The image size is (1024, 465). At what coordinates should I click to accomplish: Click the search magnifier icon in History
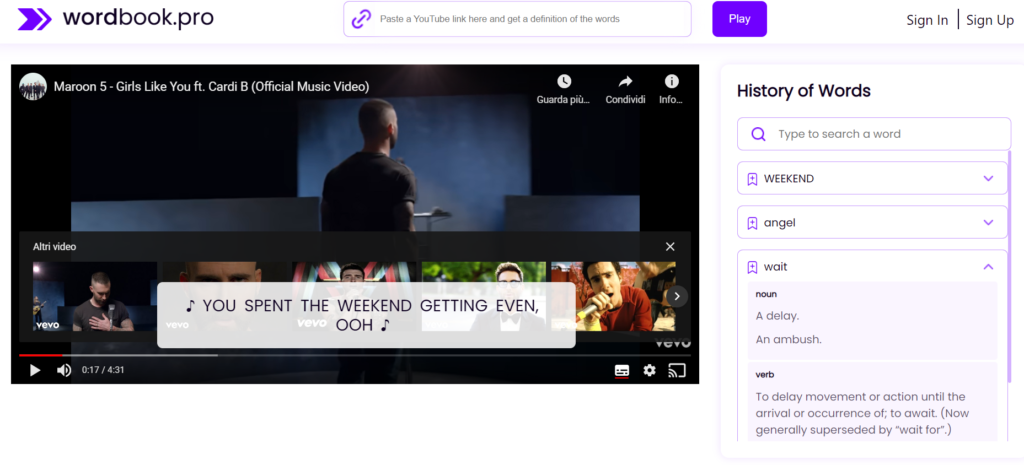tap(758, 134)
